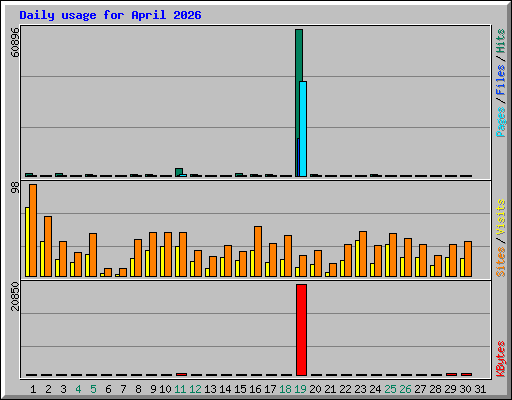Click the blue 'Files' legend label
The image size is (512, 400).
(x=500, y=79)
